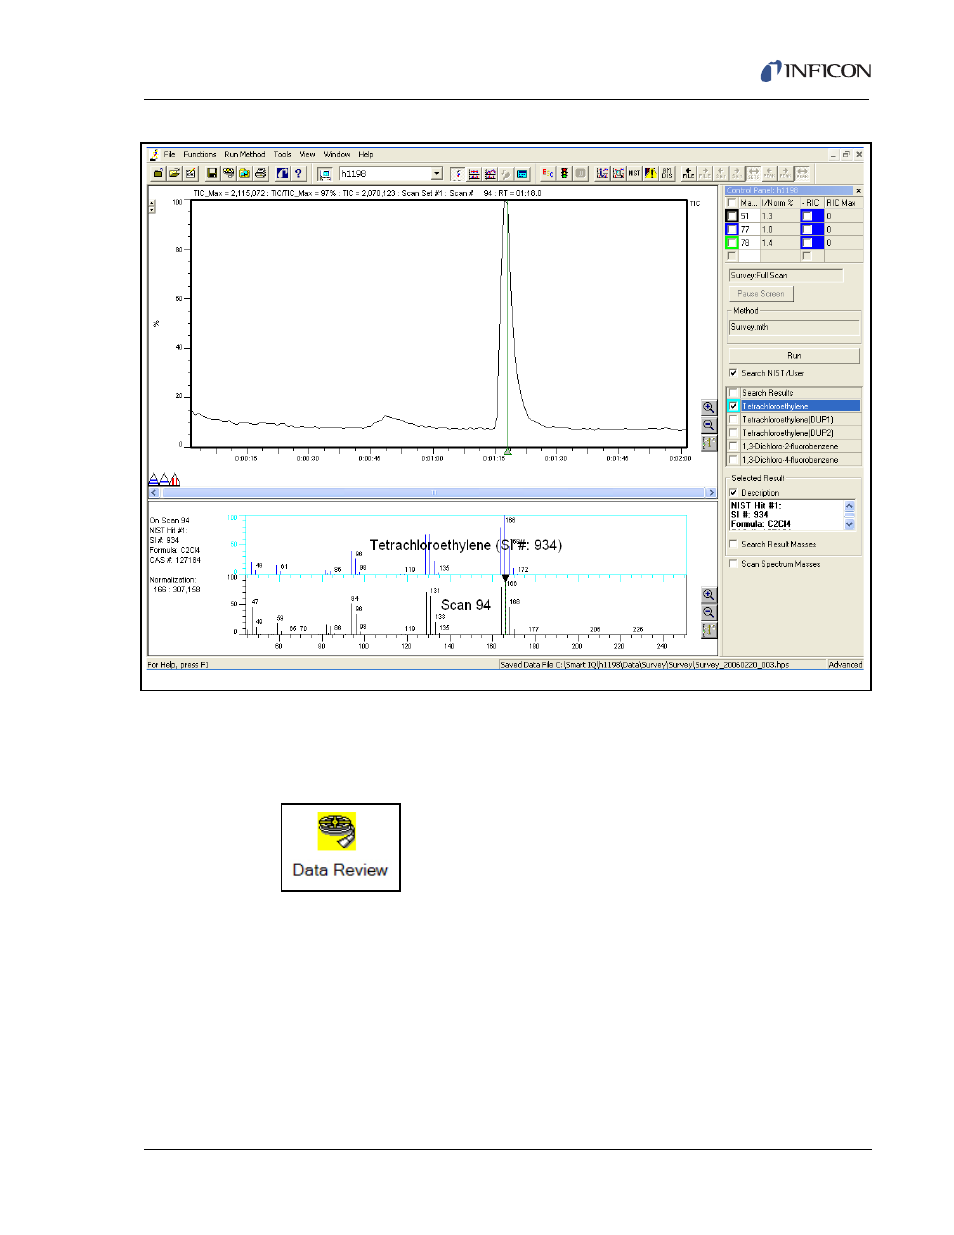The width and height of the screenshot is (954, 1235).
Task: Click chromatogram scrollbar left arrow
Action: [154, 493]
